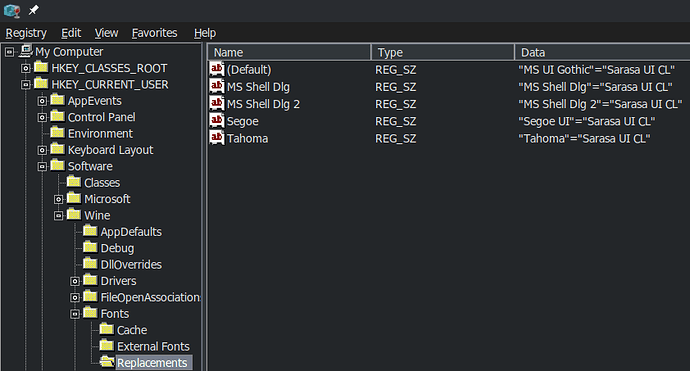Click the Segoe row REG_SZ type cell
The image size is (690, 371).
(x=396, y=122)
